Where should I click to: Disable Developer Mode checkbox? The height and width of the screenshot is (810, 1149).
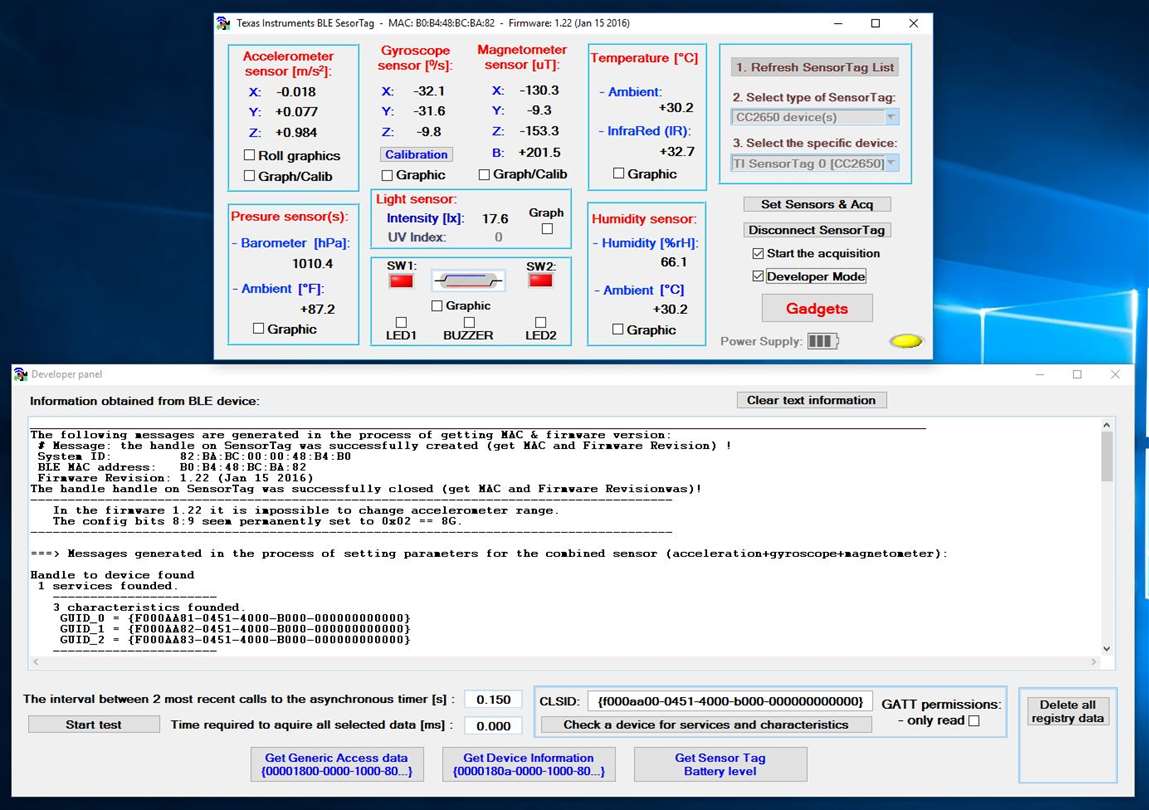click(x=758, y=276)
